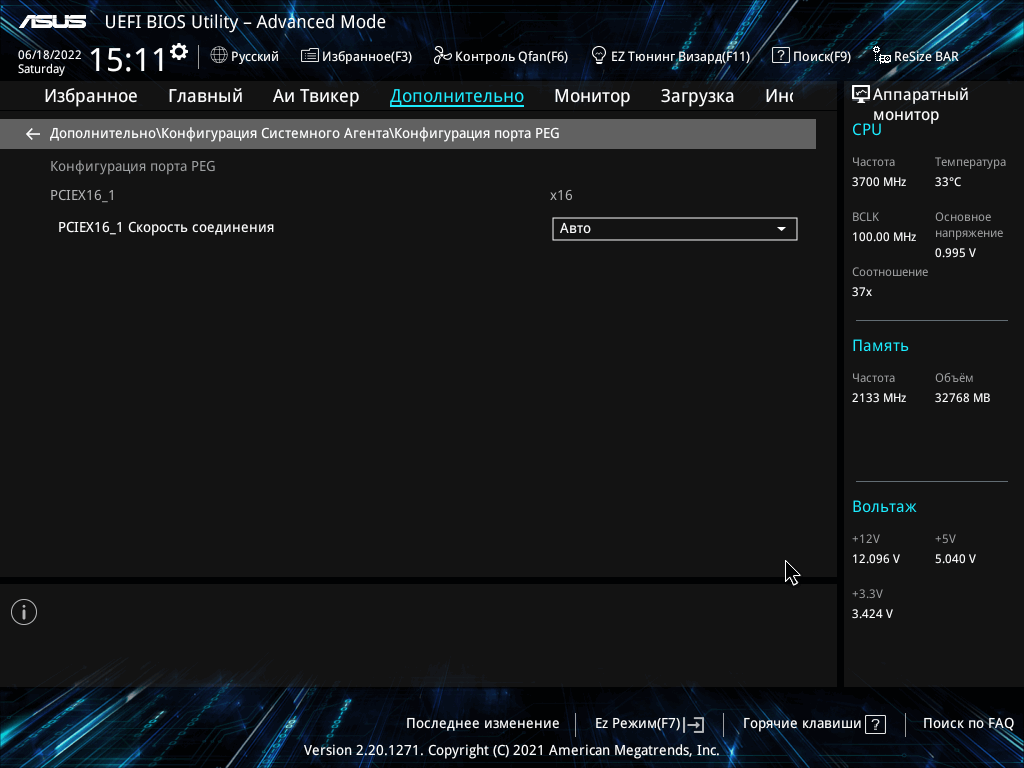This screenshot has width=1024, height=768.
Task: Click the info icon in the help area
Action: [24, 612]
